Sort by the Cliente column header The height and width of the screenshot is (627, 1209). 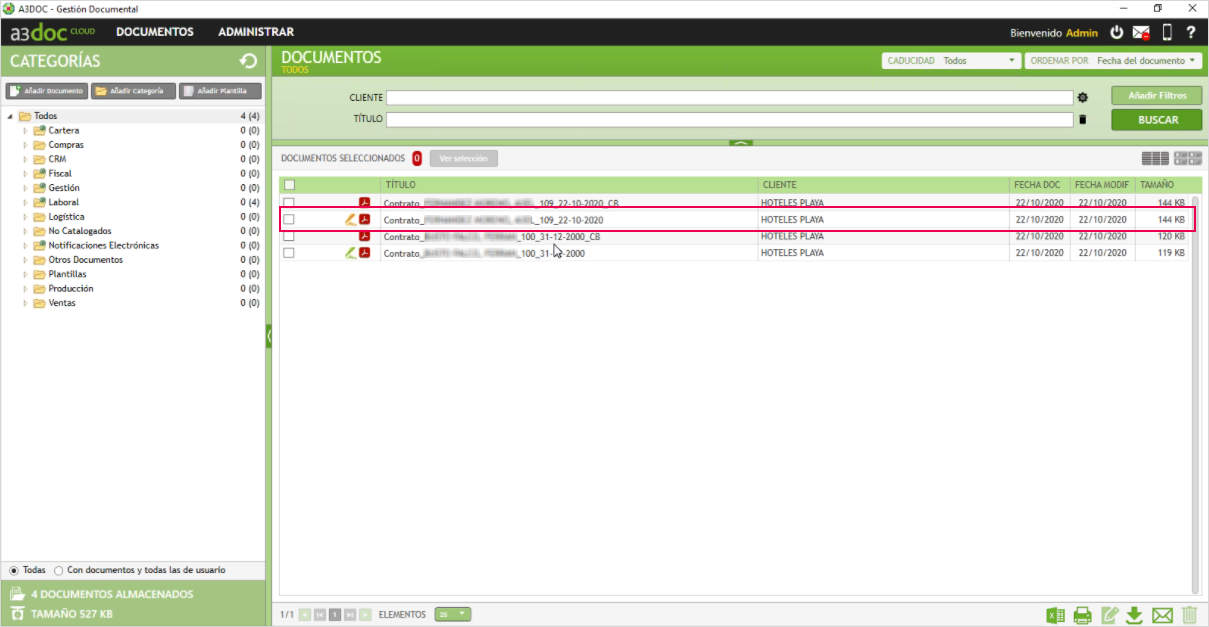coord(883,185)
